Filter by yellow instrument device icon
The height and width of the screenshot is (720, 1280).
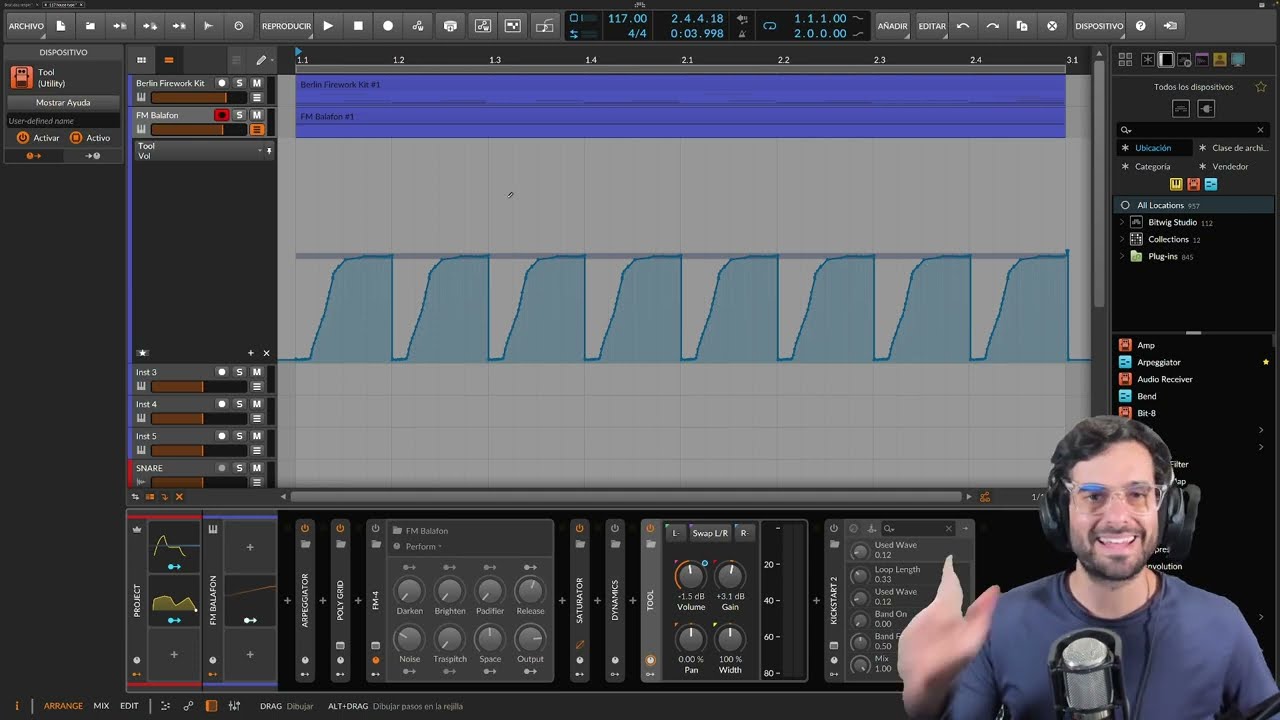(1176, 184)
